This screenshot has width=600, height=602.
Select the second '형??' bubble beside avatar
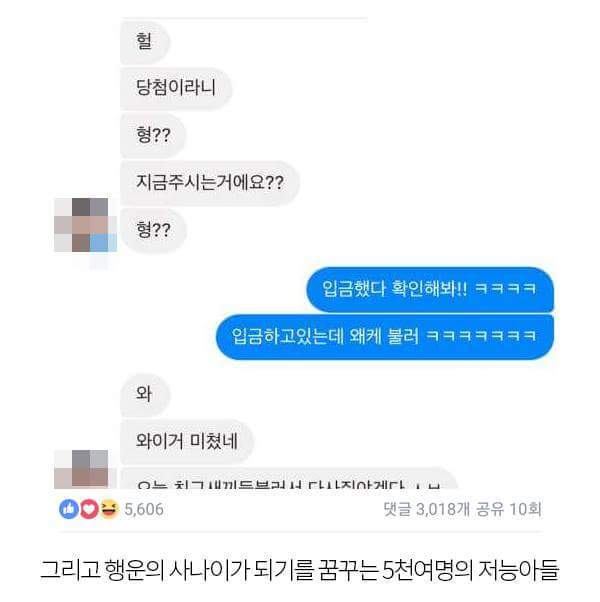(x=154, y=230)
